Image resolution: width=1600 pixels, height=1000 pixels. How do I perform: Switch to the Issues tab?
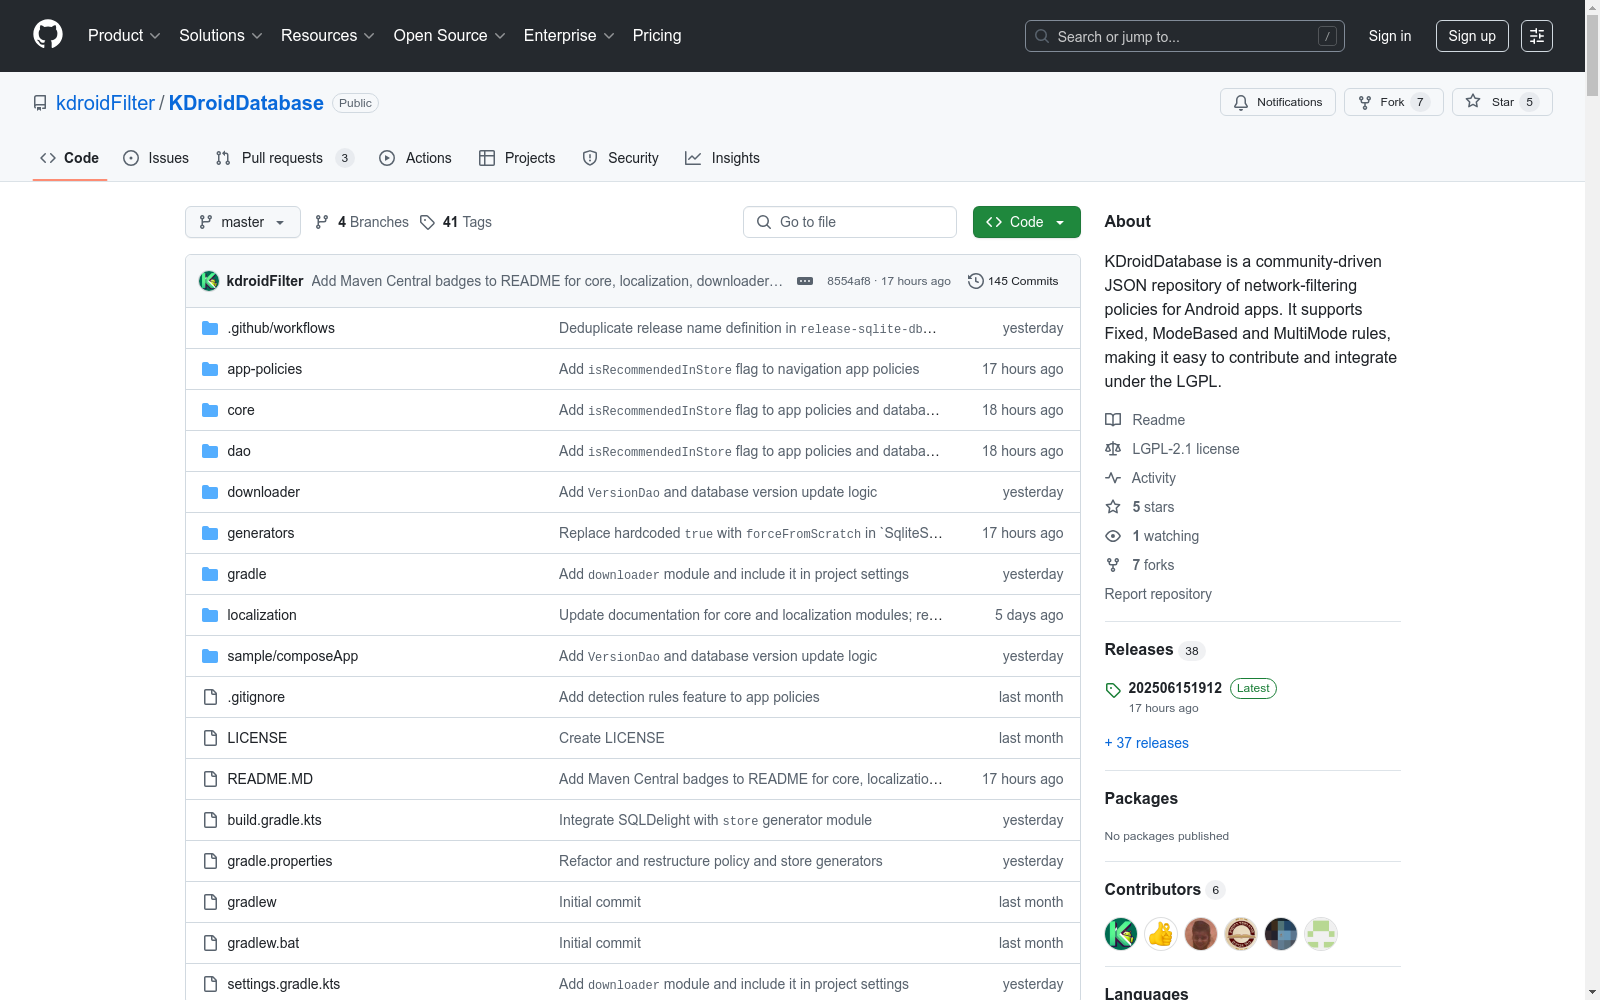tap(156, 158)
